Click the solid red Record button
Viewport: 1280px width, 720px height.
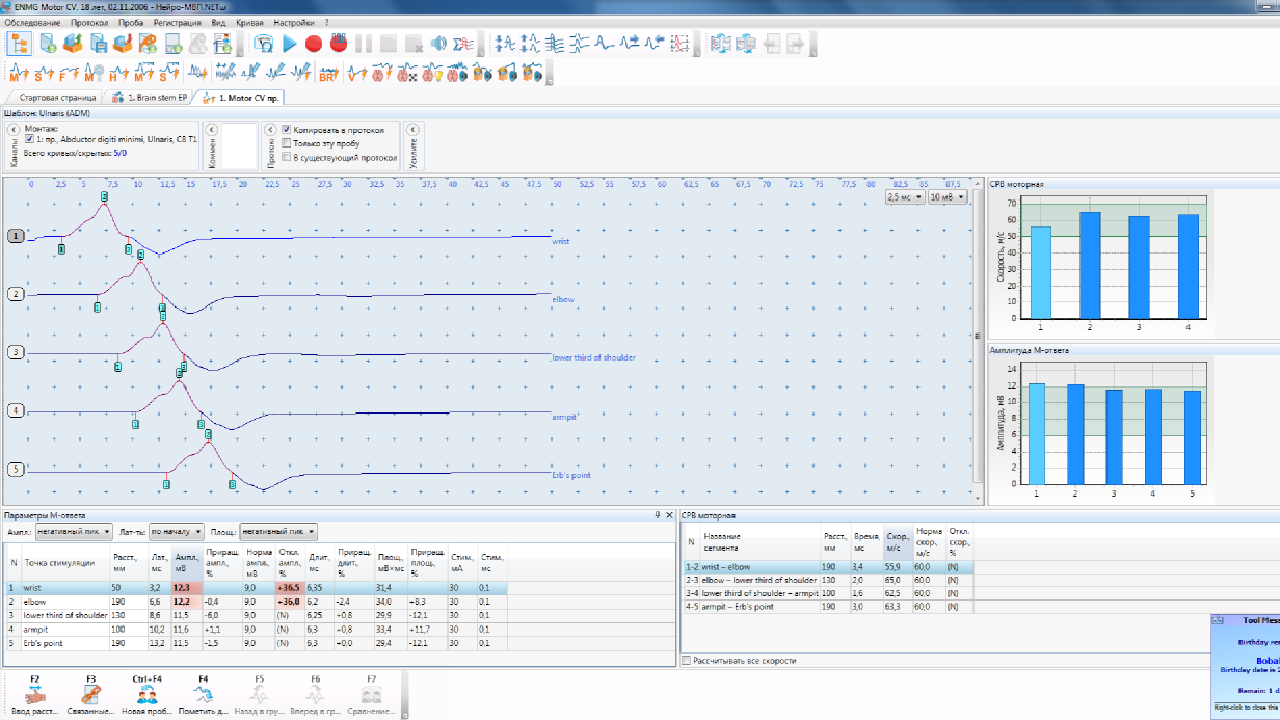pos(313,43)
